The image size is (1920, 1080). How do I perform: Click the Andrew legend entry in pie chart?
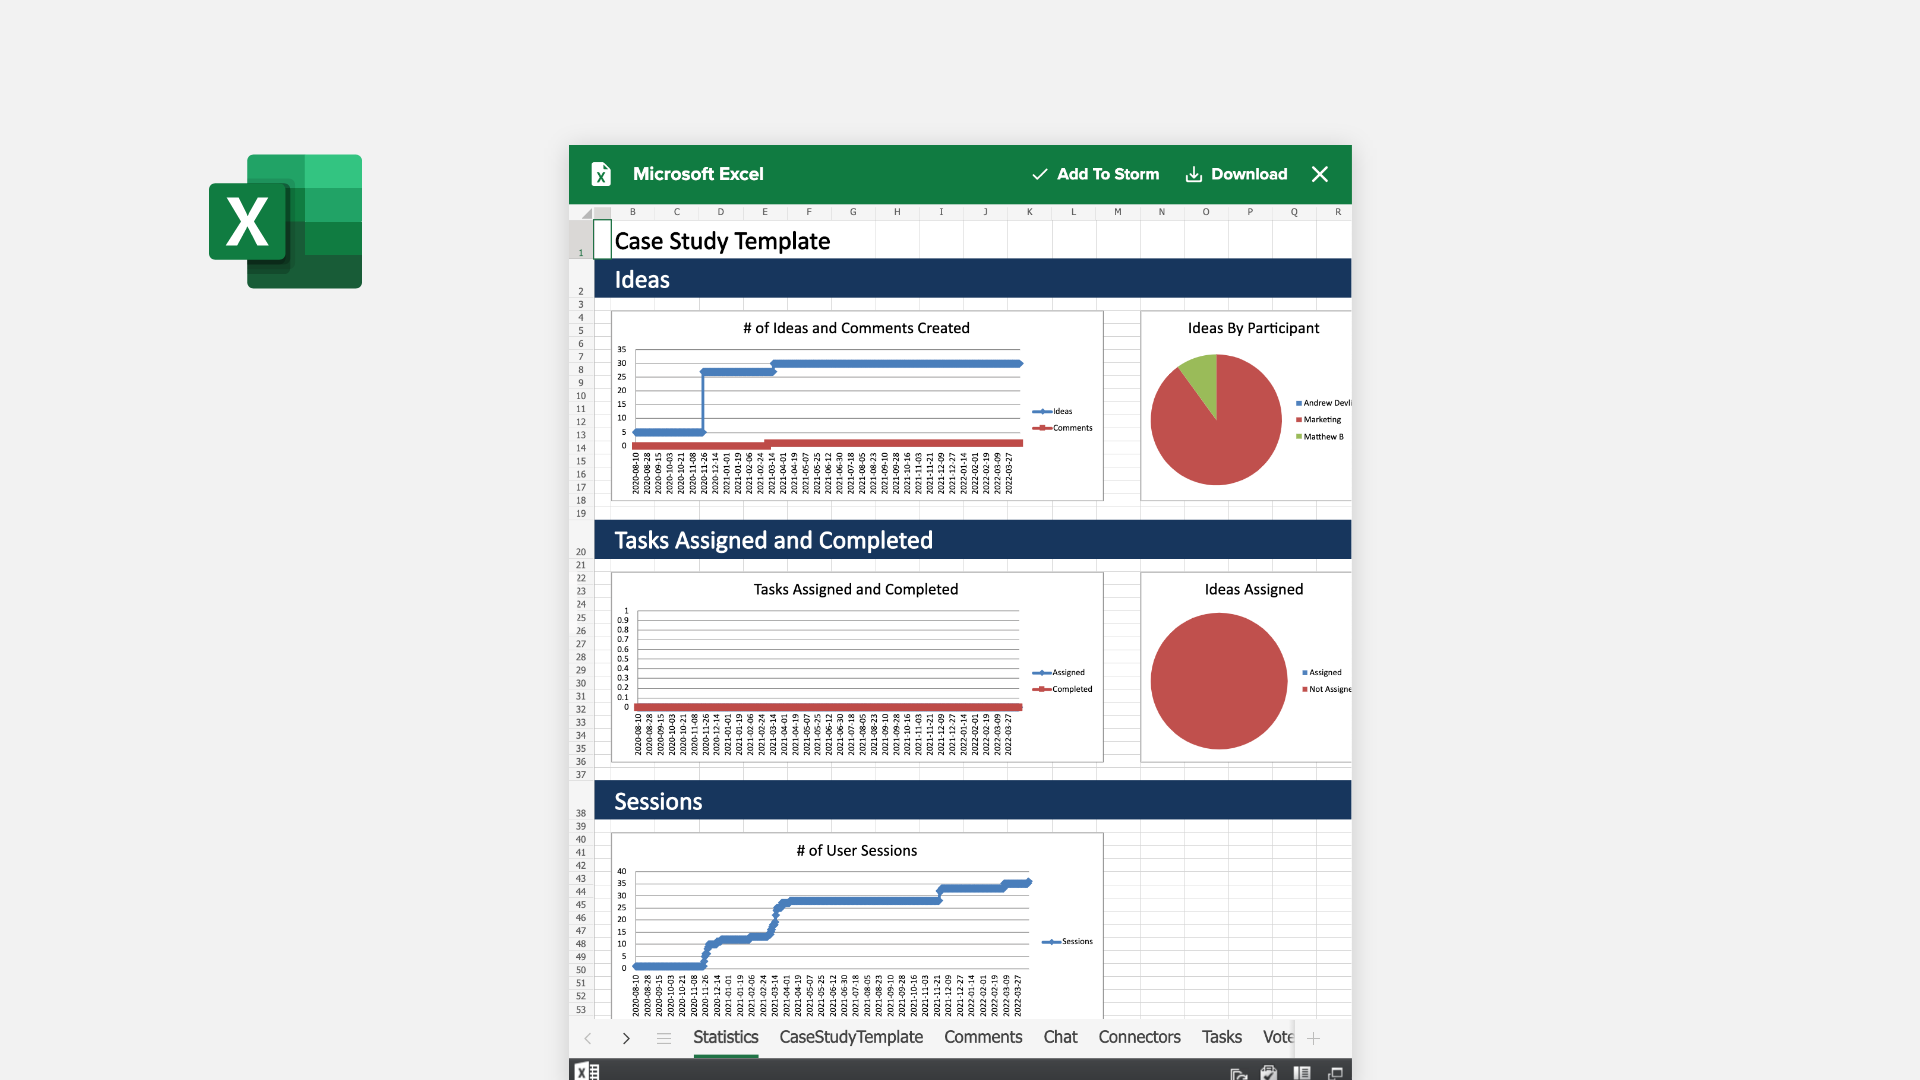pos(1324,403)
